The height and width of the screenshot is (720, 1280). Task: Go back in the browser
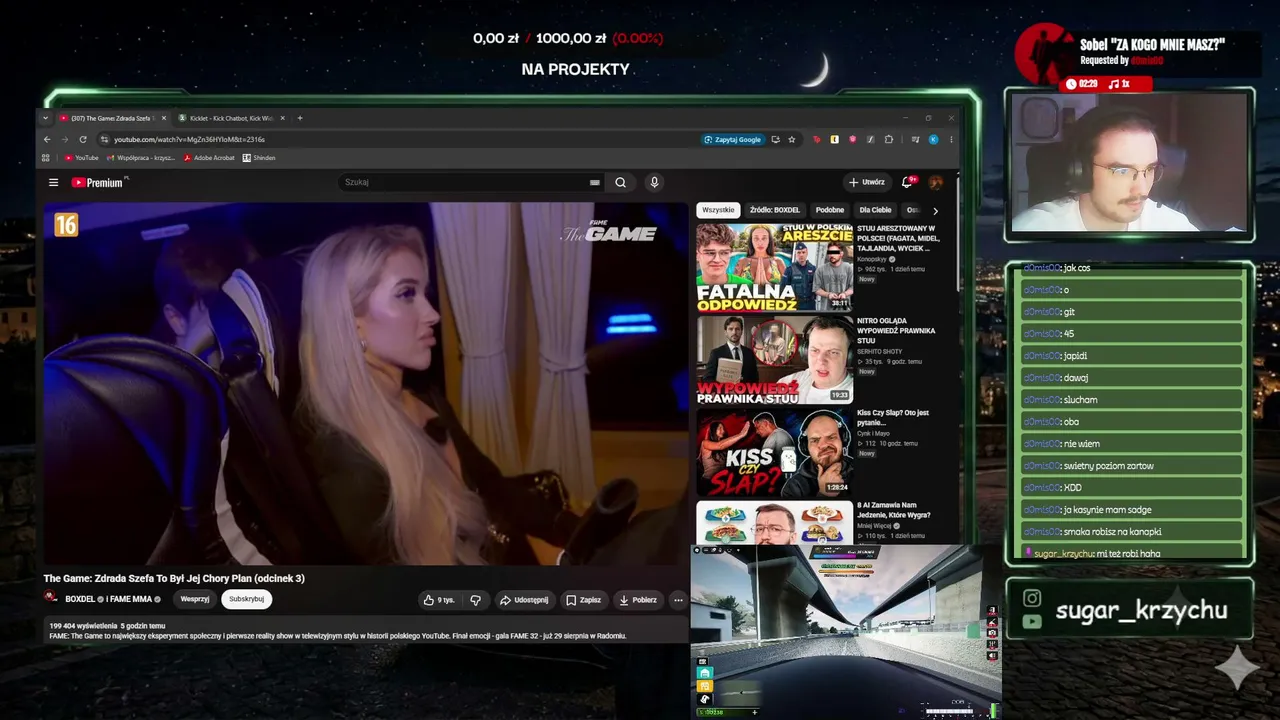[47, 139]
